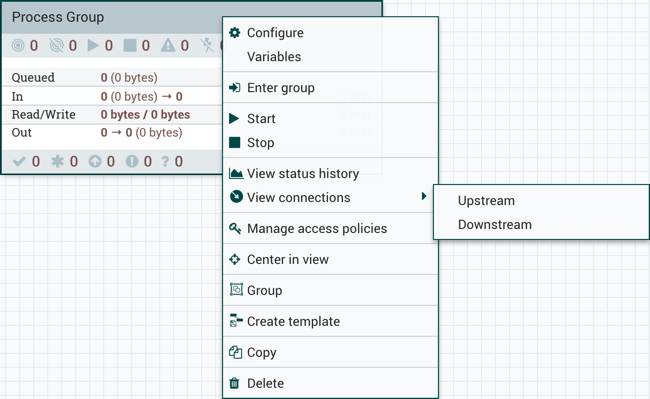Select Upstream from connections submenu
The width and height of the screenshot is (650, 399).
(486, 201)
